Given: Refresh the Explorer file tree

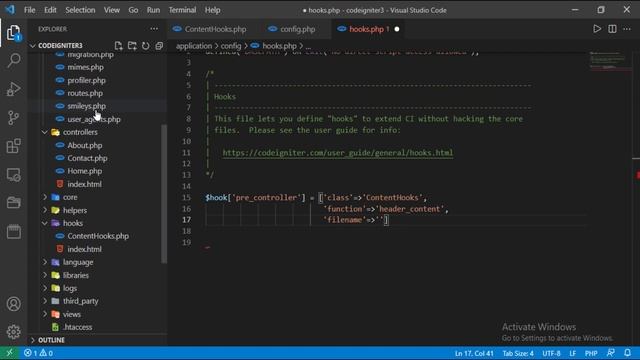Looking at the screenshot, I should pos(146,45).
